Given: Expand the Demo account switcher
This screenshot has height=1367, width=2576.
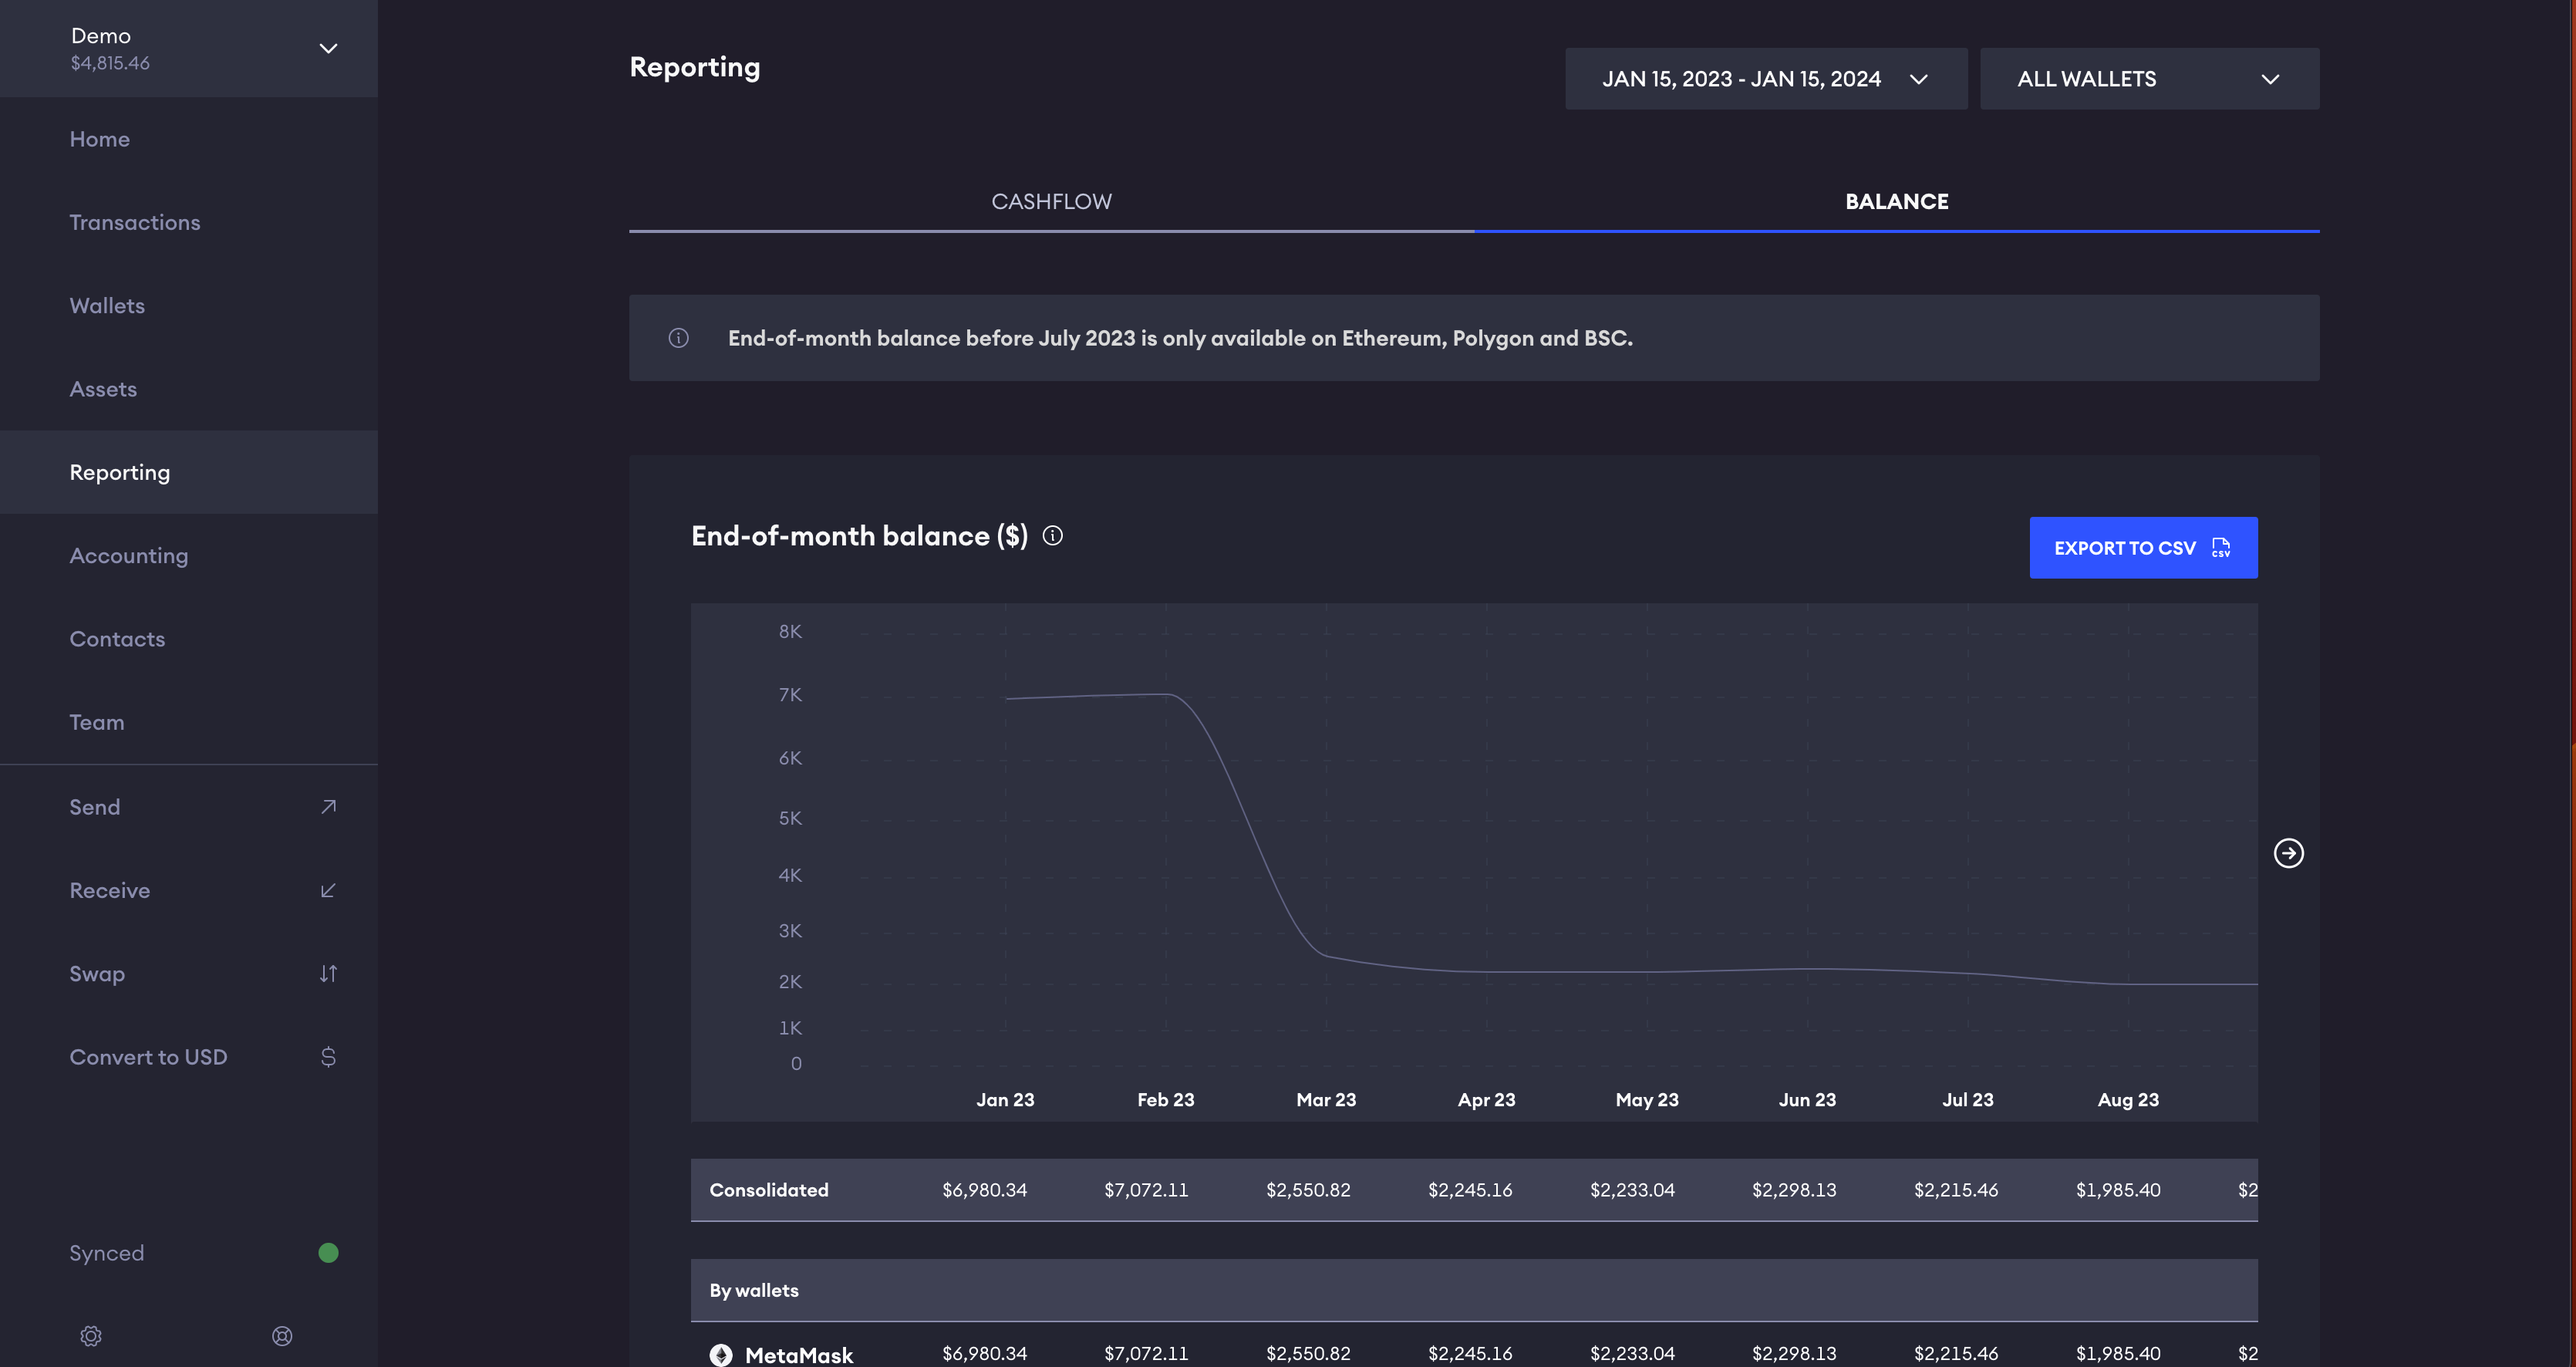Looking at the screenshot, I should tap(328, 49).
